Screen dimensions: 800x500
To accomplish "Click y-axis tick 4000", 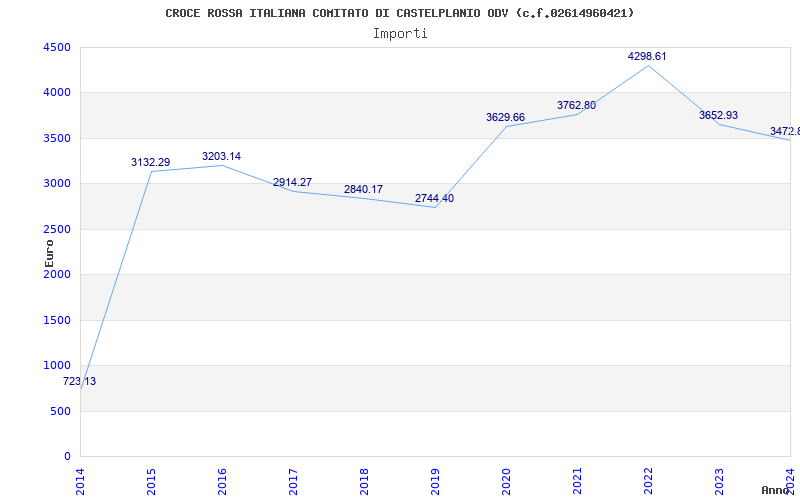I will click(x=57, y=93).
